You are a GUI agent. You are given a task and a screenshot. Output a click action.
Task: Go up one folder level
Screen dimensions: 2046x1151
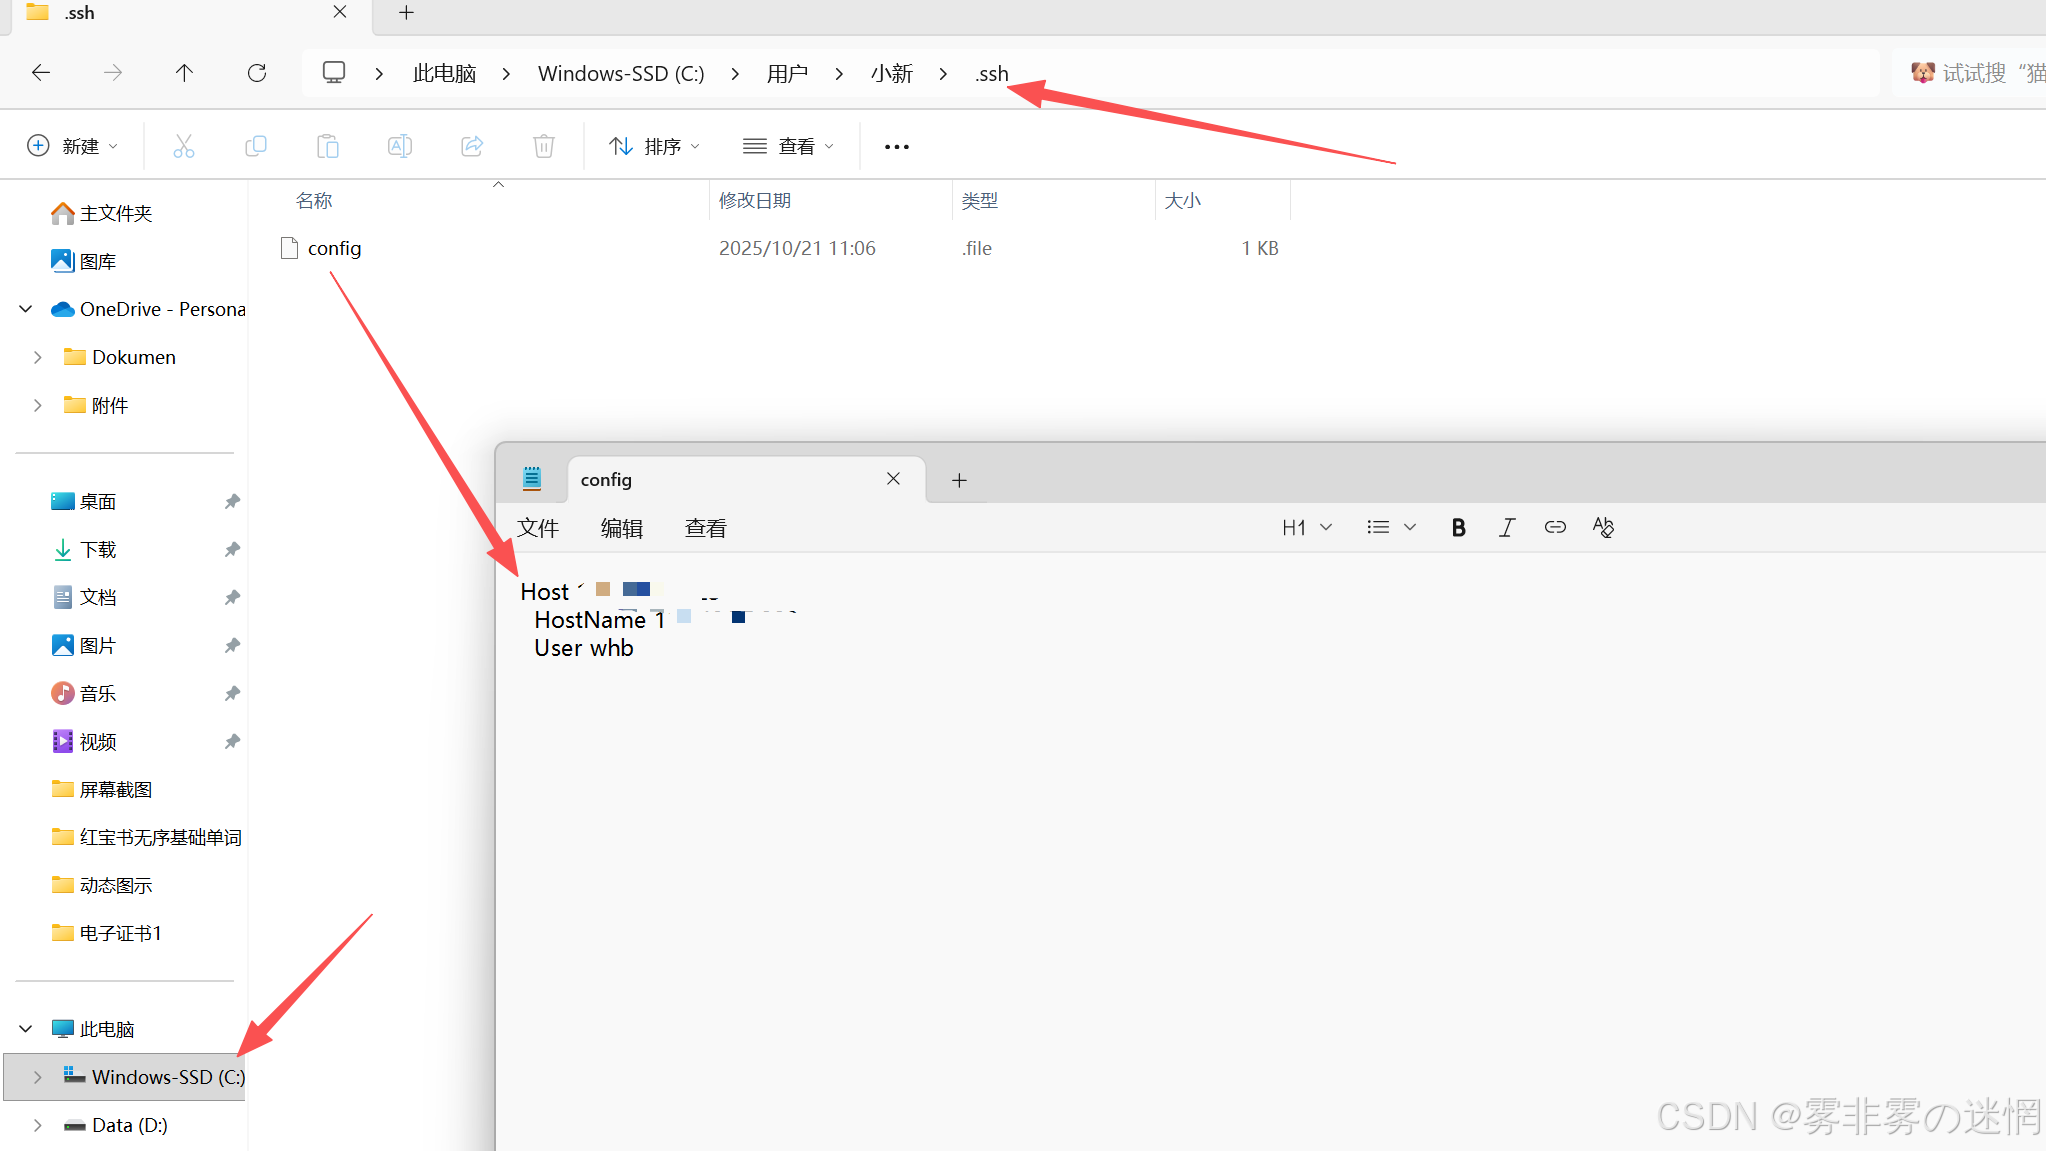coord(184,73)
